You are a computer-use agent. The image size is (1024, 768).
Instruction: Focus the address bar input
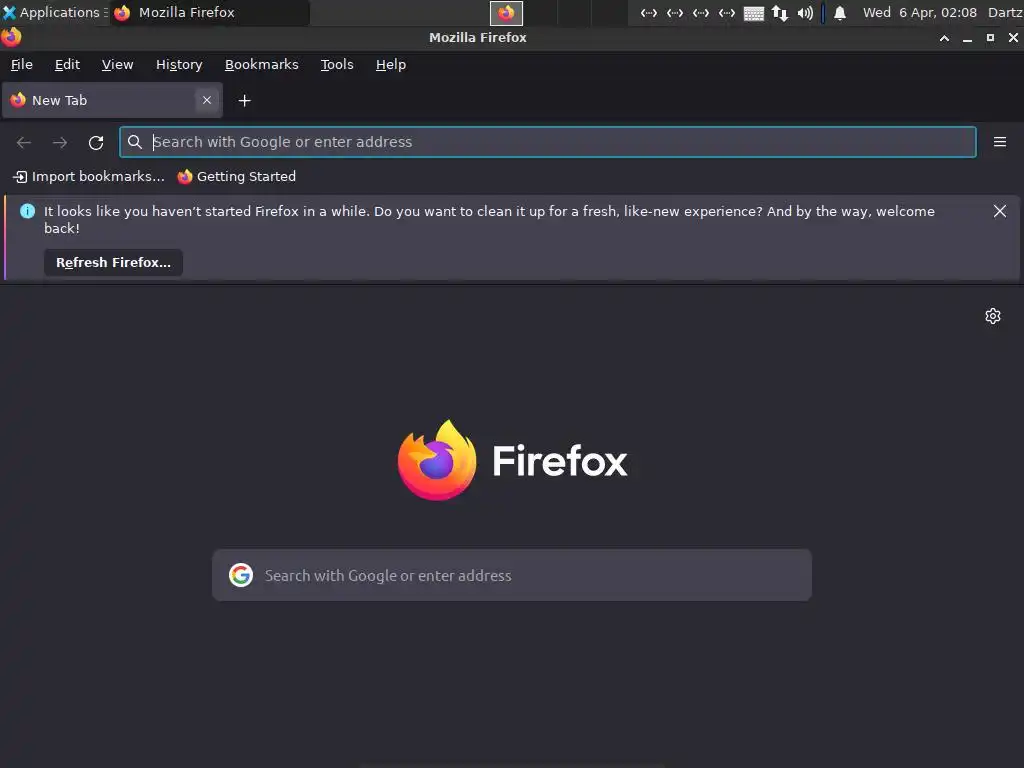click(x=548, y=142)
